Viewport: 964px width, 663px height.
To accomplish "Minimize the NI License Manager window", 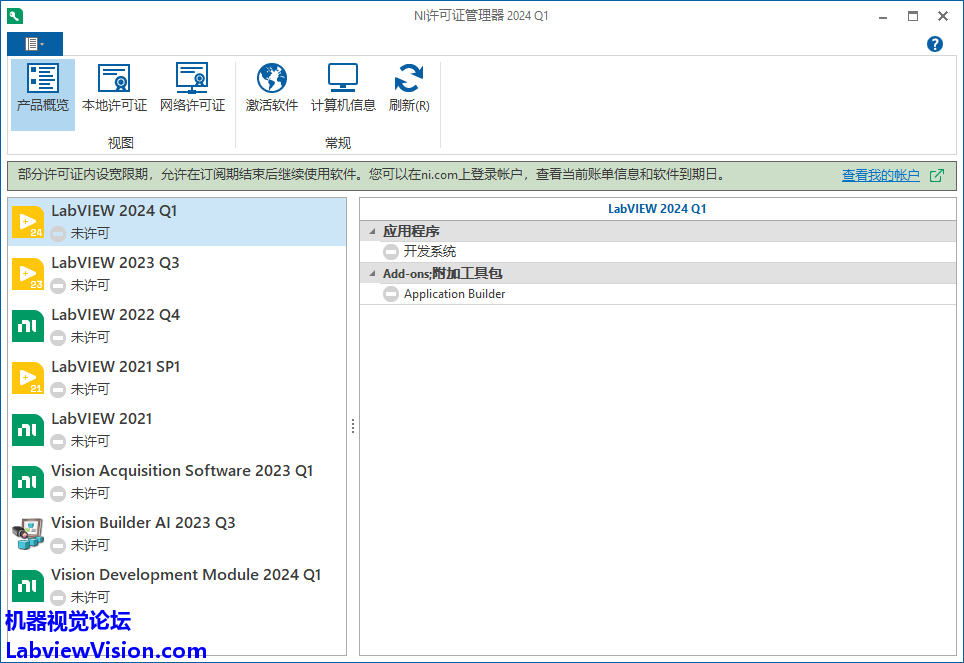I will [883, 17].
